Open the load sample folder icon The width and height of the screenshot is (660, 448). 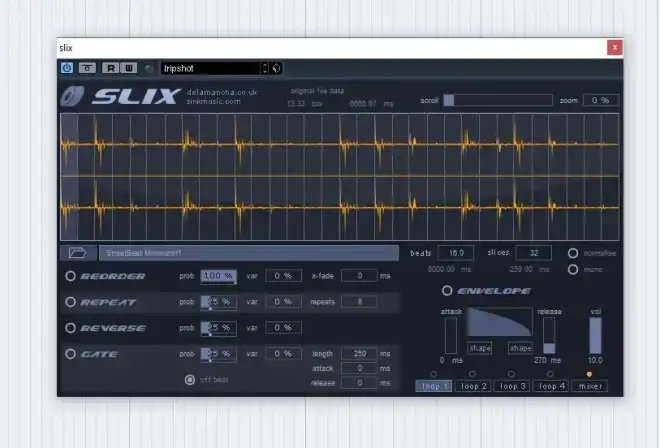pos(78,253)
